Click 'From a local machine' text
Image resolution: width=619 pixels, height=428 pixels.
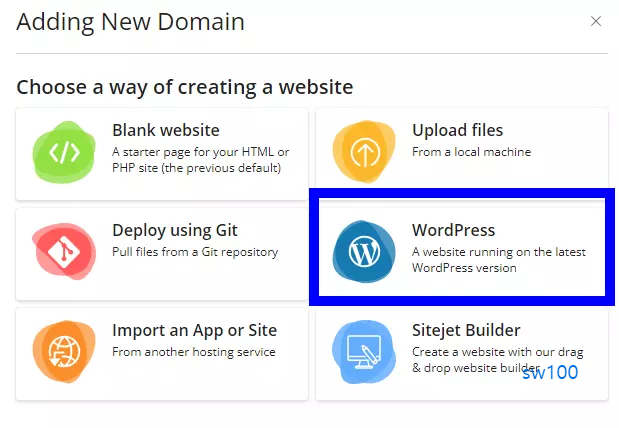coord(471,152)
